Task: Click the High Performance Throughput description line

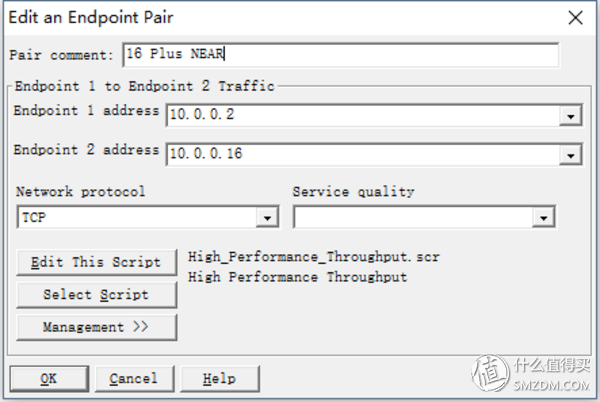Action: pyautogui.click(x=298, y=277)
